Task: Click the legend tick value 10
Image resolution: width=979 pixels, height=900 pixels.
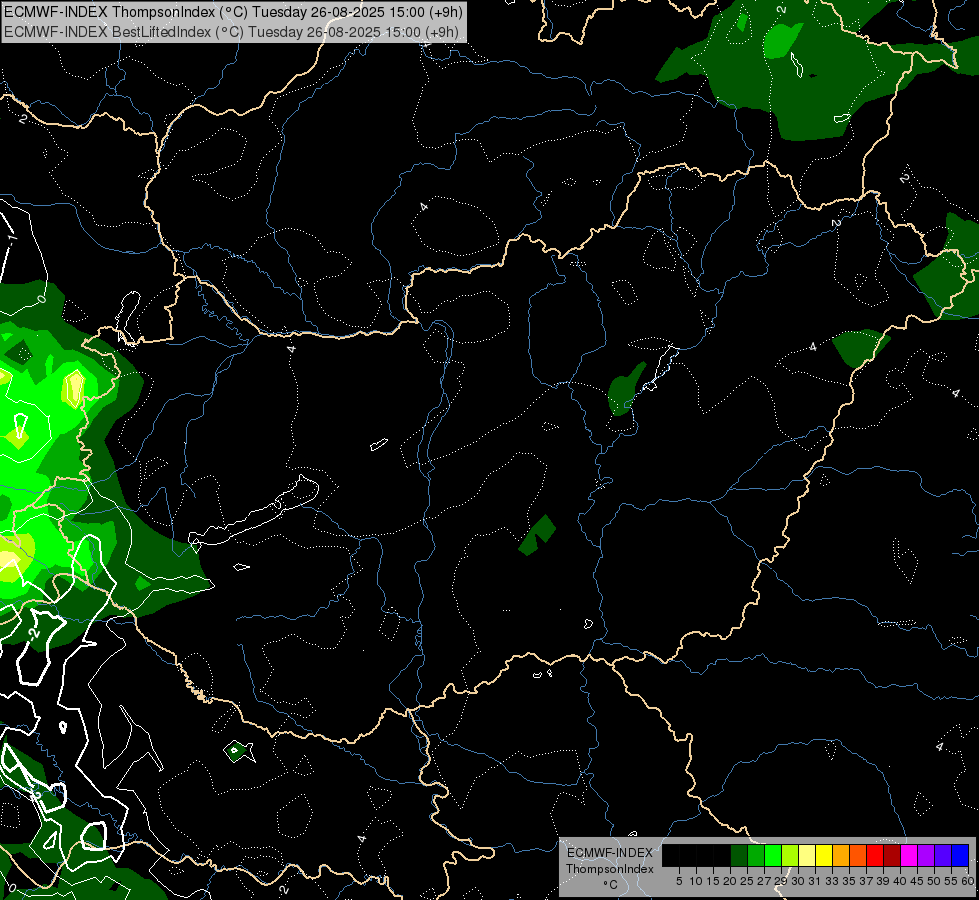Action: [696, 881]
